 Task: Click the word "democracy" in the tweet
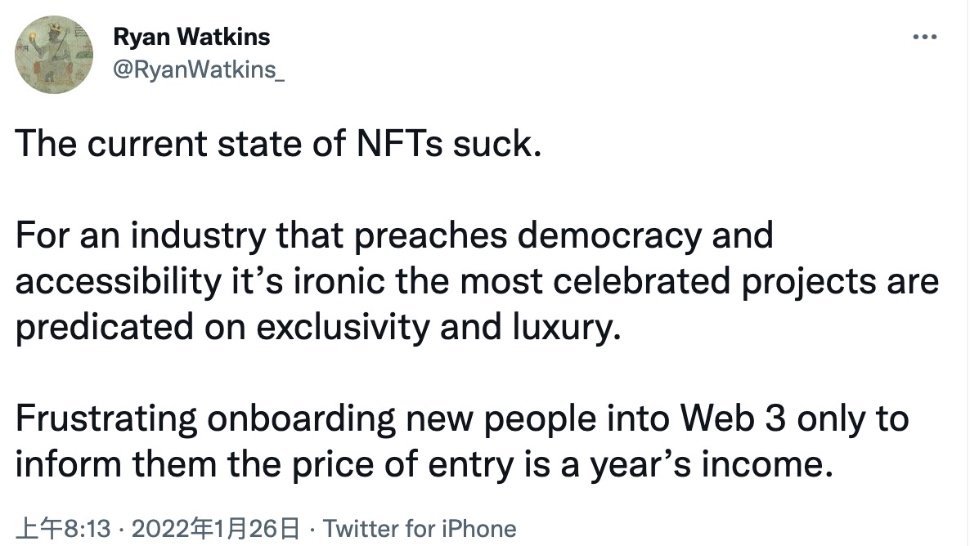[x=609, y=236]
